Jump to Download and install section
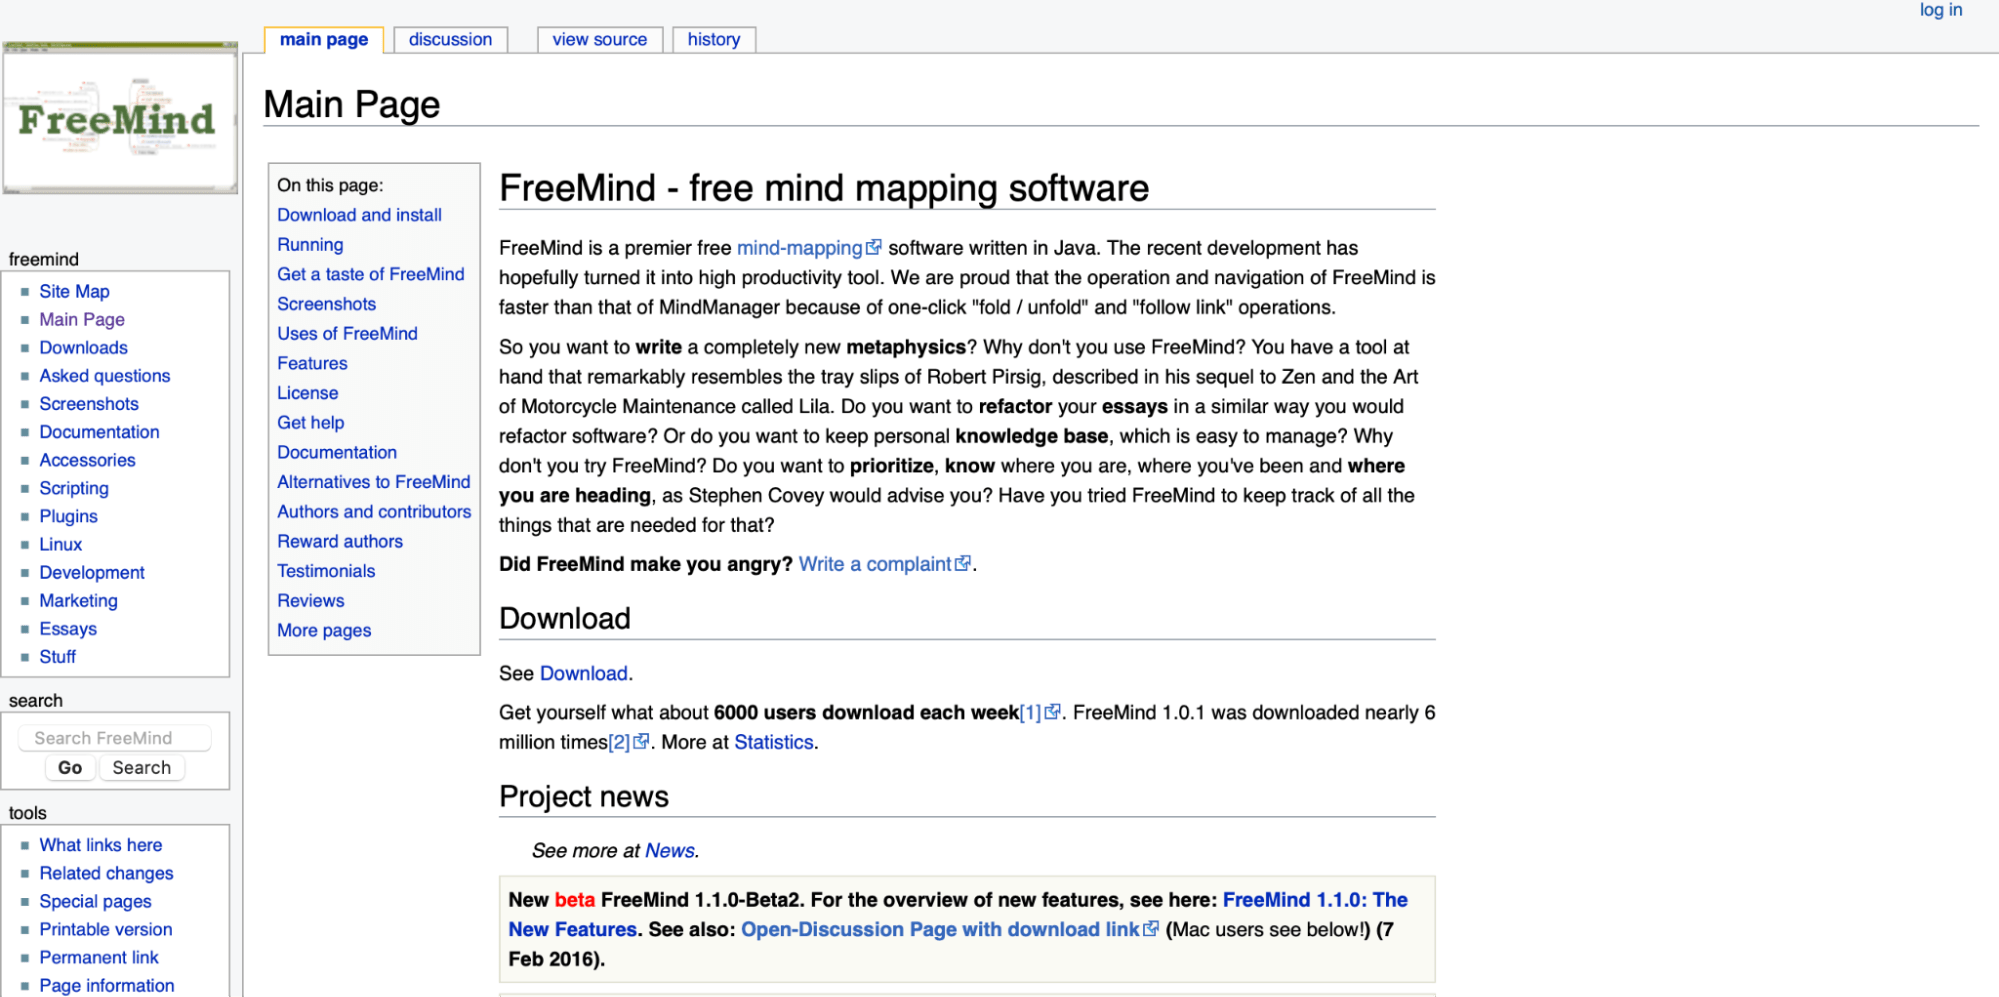 pos(360,215)
